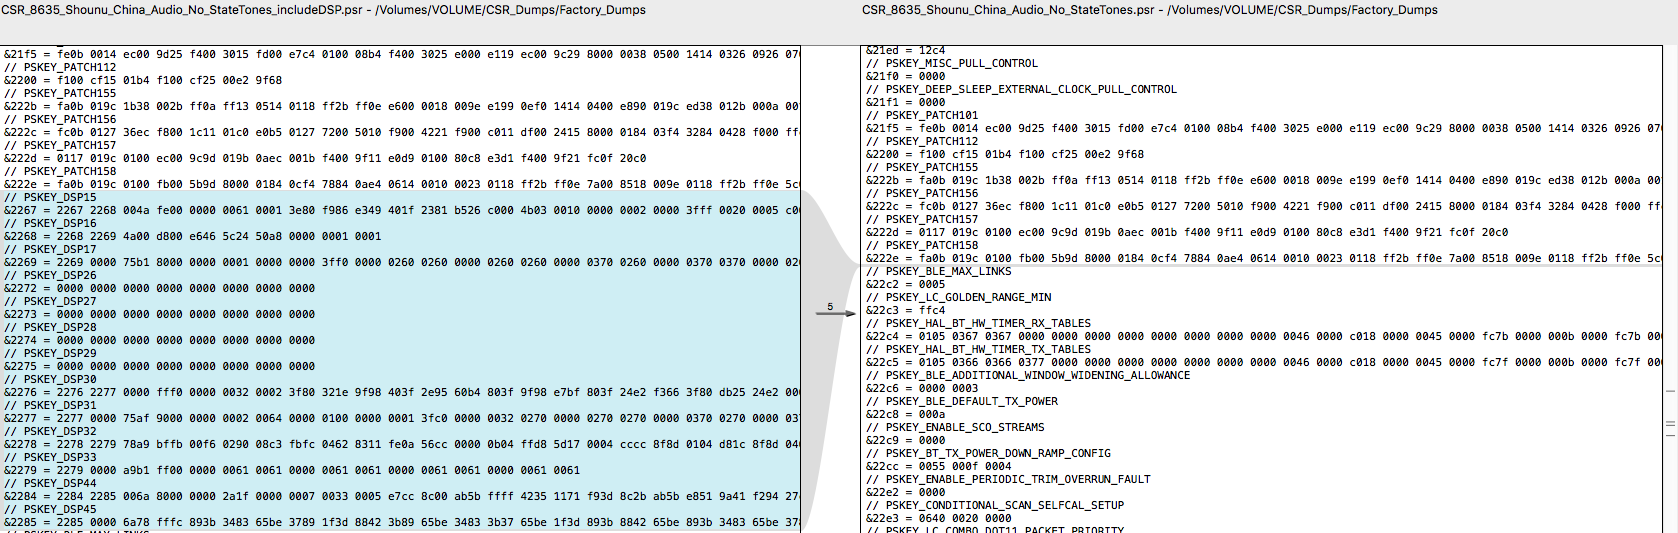
Task: Select the PSKEY_DSP15 line in left pane
Action: pyautogui.click(x=60, y=198)
